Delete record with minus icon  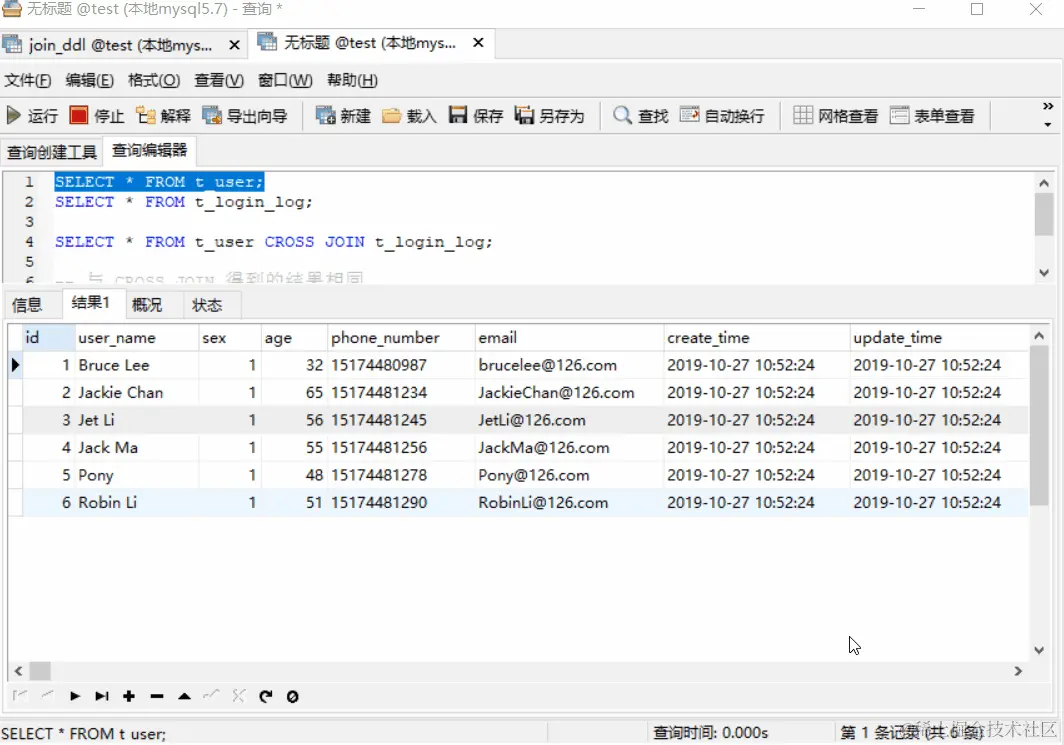tap(157, 696)
